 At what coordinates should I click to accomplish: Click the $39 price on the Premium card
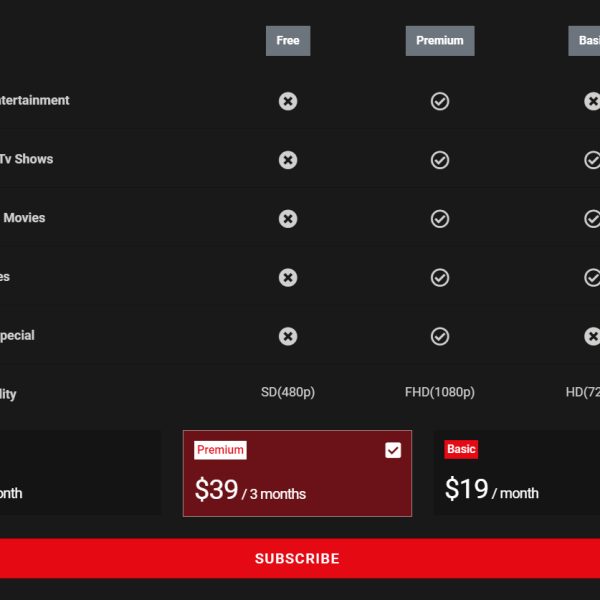(x=216, y=490)
